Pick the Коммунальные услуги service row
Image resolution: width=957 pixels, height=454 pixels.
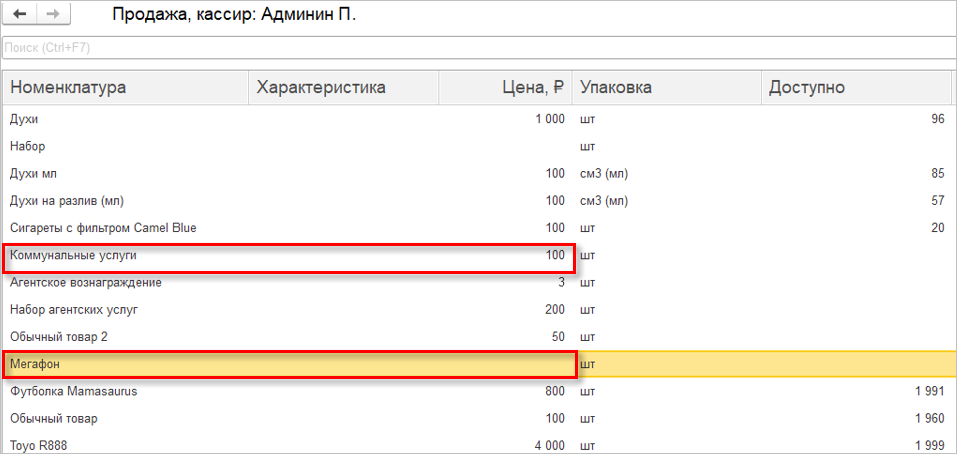tap(478, 256)
